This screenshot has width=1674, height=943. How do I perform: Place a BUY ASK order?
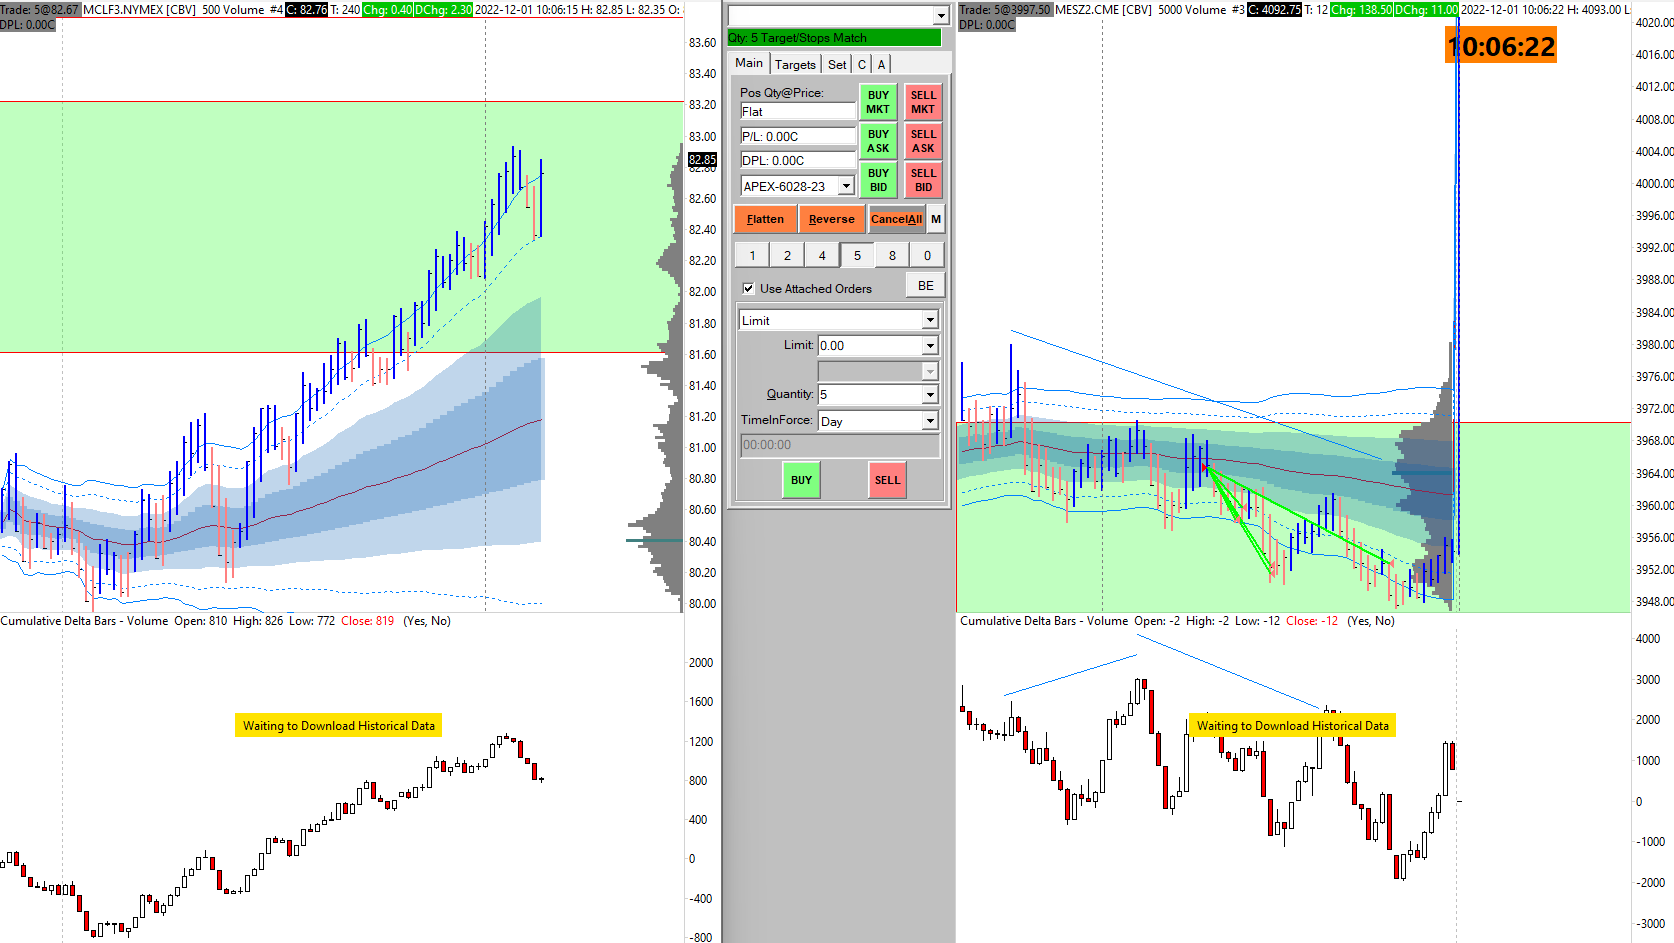878,141
